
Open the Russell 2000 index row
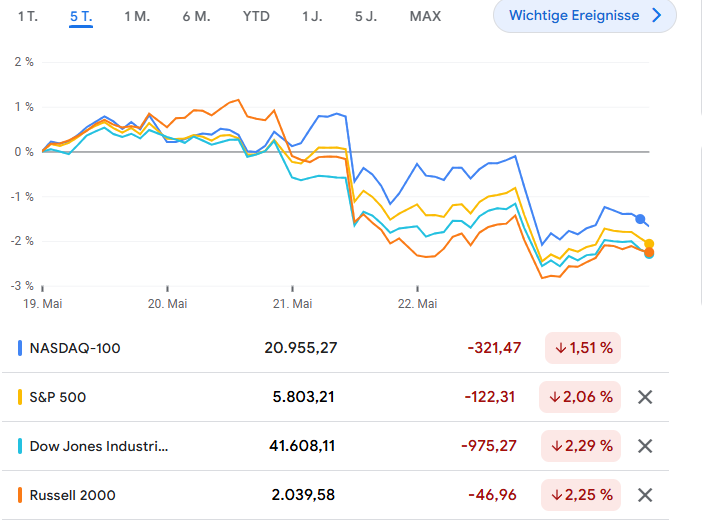click(x=72, y=494)
